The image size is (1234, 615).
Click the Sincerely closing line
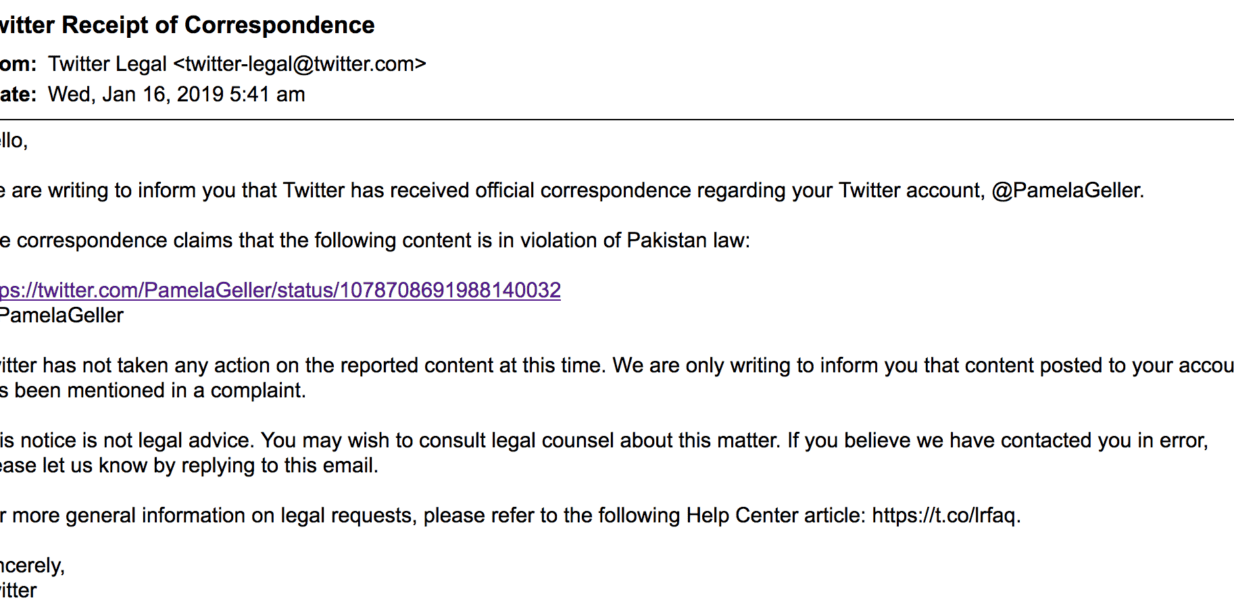click(32, 566)
